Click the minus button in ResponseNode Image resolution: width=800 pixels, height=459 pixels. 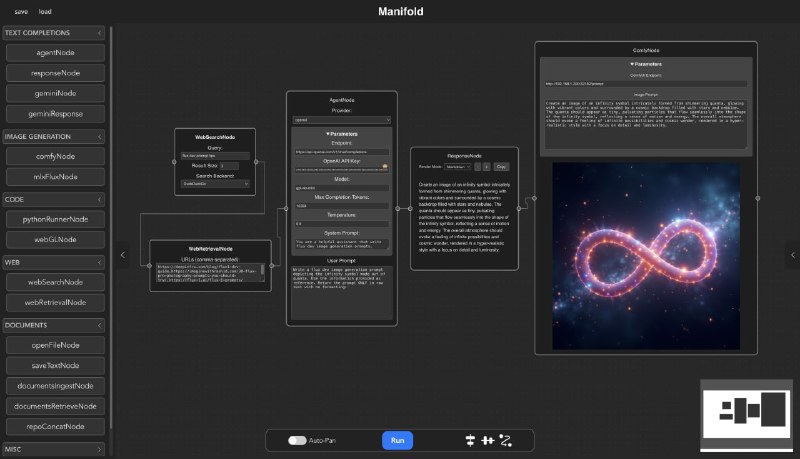click(x=476, y=167)
